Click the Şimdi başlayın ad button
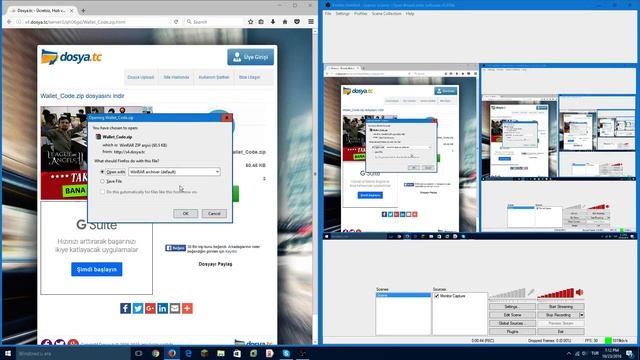Screen dimensions: 640x360 tap(97, 269)
